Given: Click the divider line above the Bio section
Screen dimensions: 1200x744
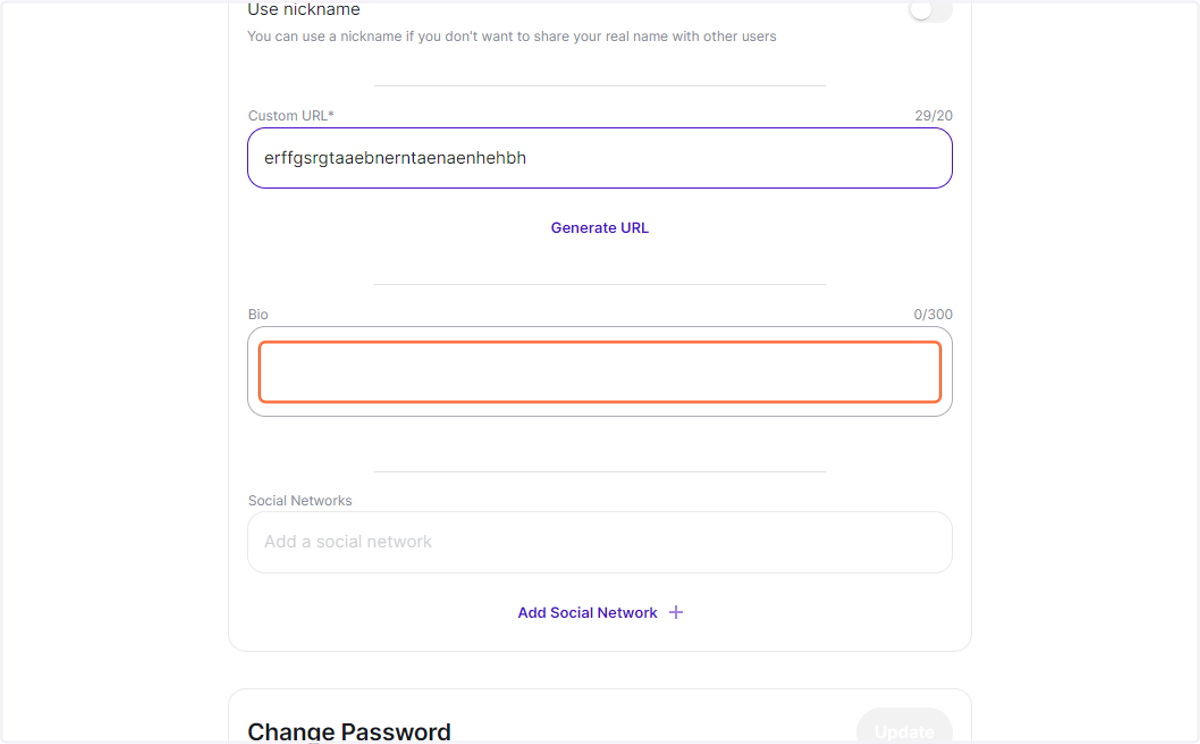Looking at the screenshot, I should (x=600, y=284).
